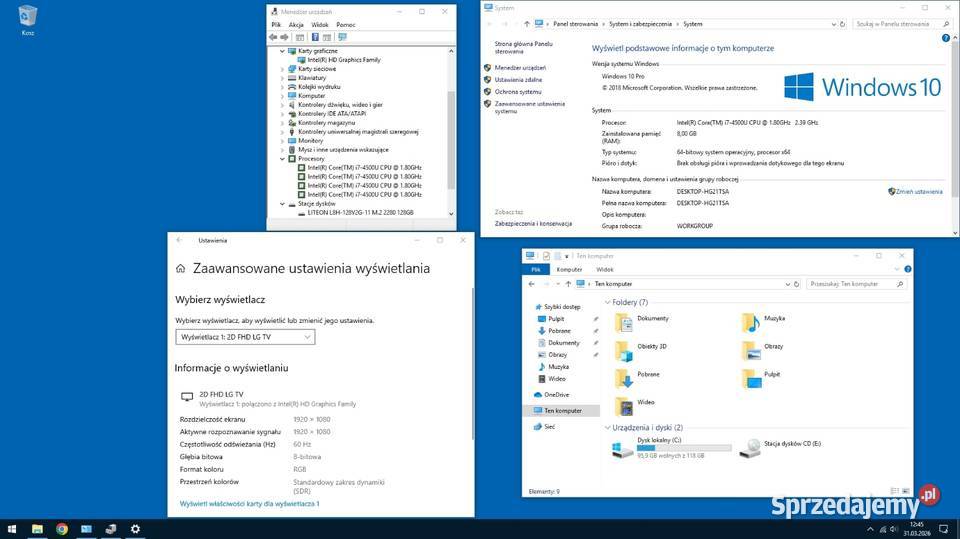
Task: Open Zaawansowane ustawienia systemu link
Action: pyautogui.click(x=530, y=108)
